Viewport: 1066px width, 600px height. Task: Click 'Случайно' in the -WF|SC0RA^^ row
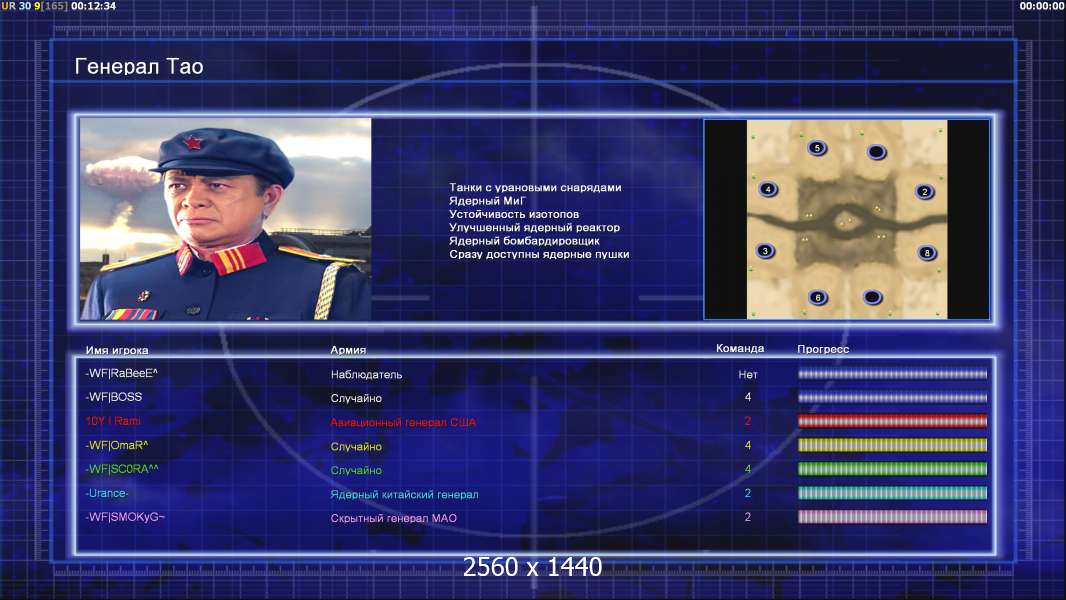click(x=356, y=470)
